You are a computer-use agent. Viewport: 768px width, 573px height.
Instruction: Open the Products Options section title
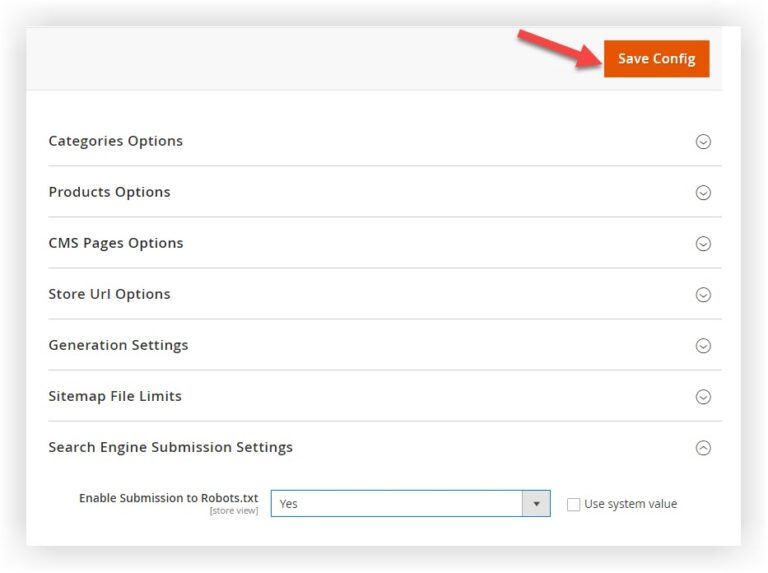109,192
